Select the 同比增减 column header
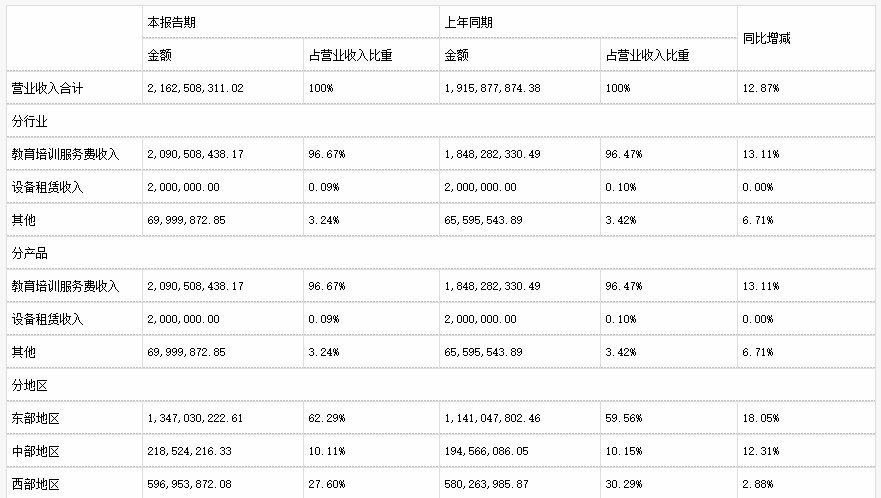 (x=766, y=38)
